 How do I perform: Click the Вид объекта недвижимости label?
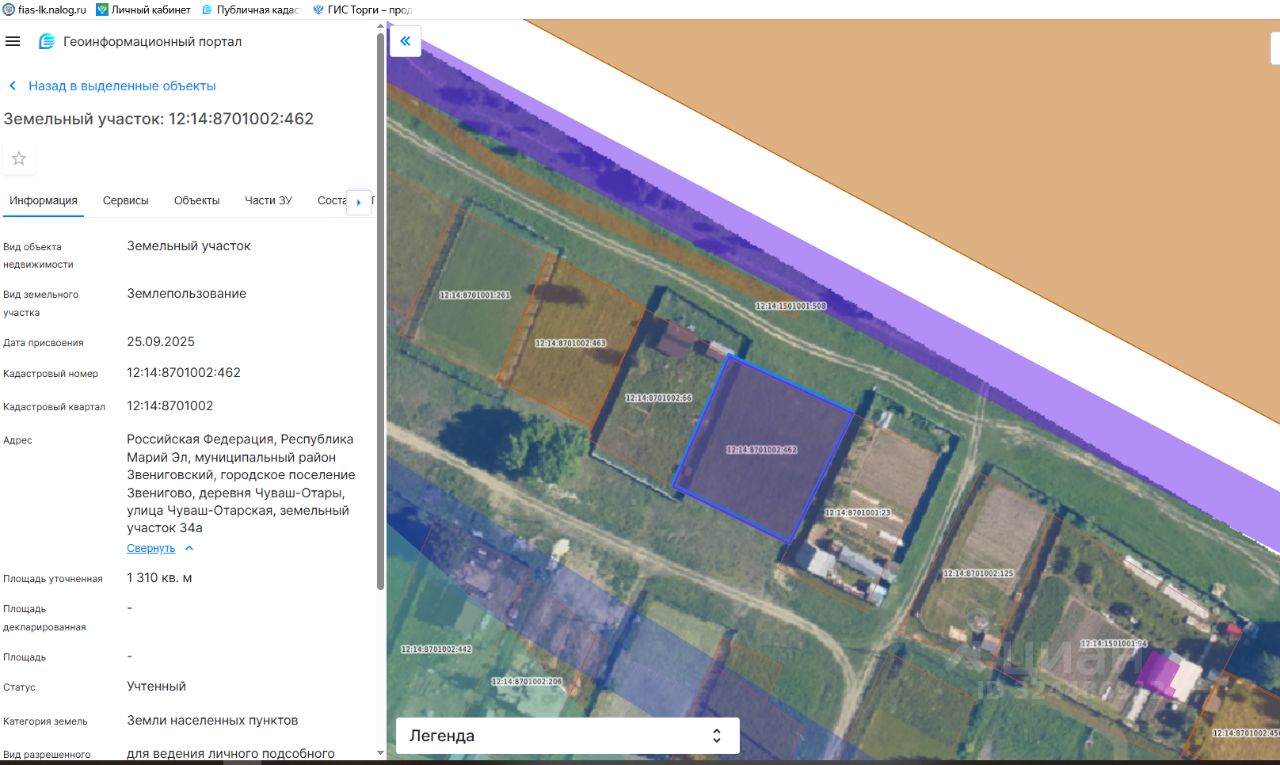[x=38, y=256]
